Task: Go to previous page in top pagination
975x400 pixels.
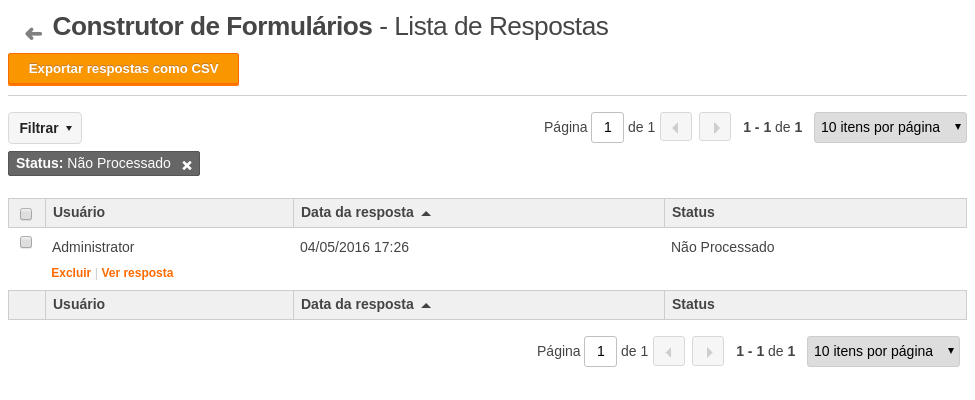Action: [x=675, y=127]
